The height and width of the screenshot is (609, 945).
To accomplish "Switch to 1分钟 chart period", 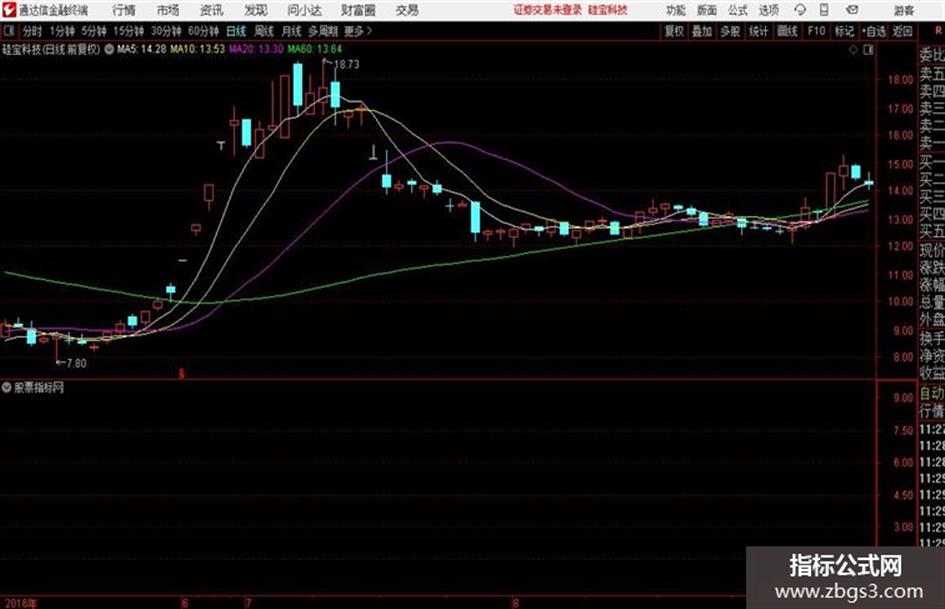I will point(62,31).
